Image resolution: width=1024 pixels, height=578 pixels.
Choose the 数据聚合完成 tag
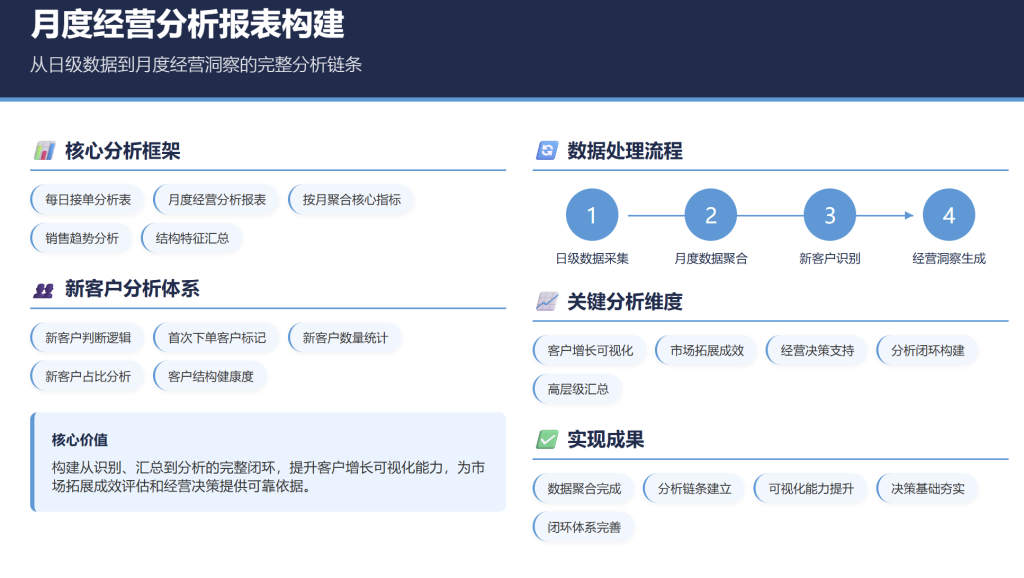tap(584, 489)
